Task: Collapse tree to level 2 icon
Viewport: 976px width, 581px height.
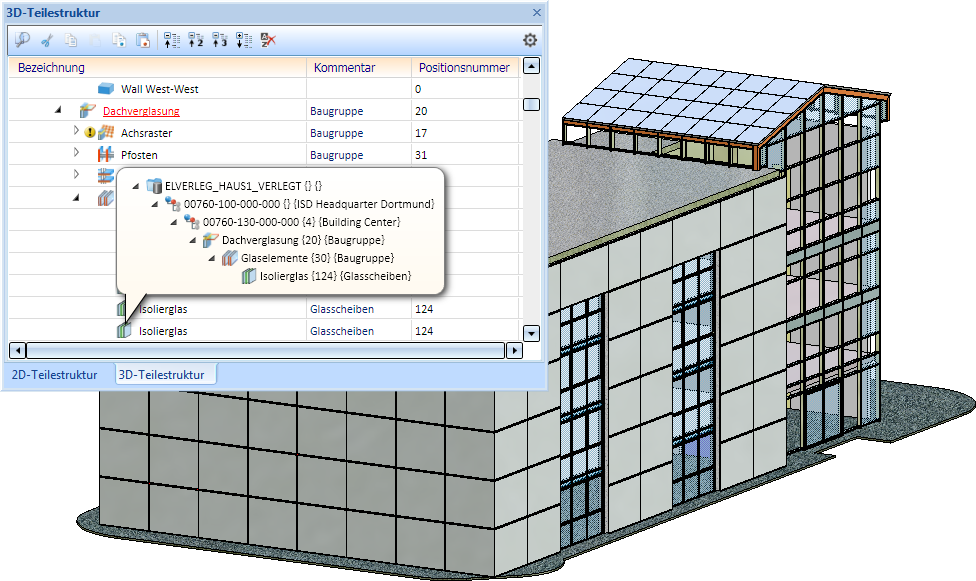Action: coord(196,40)
